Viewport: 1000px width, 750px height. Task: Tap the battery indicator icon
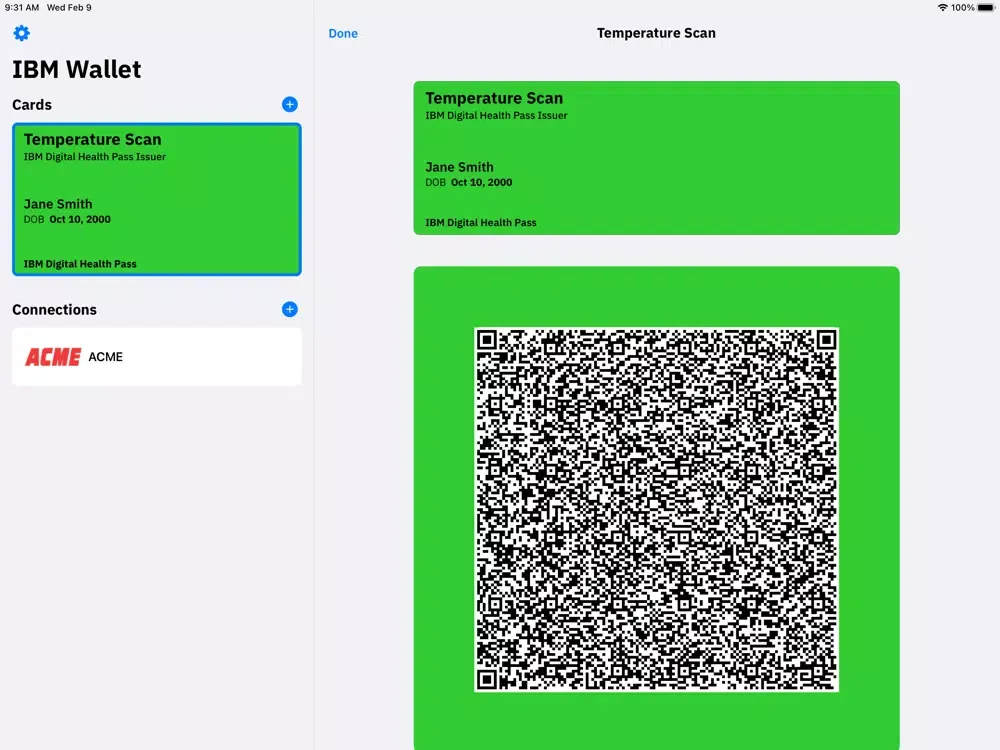point(986,8)
